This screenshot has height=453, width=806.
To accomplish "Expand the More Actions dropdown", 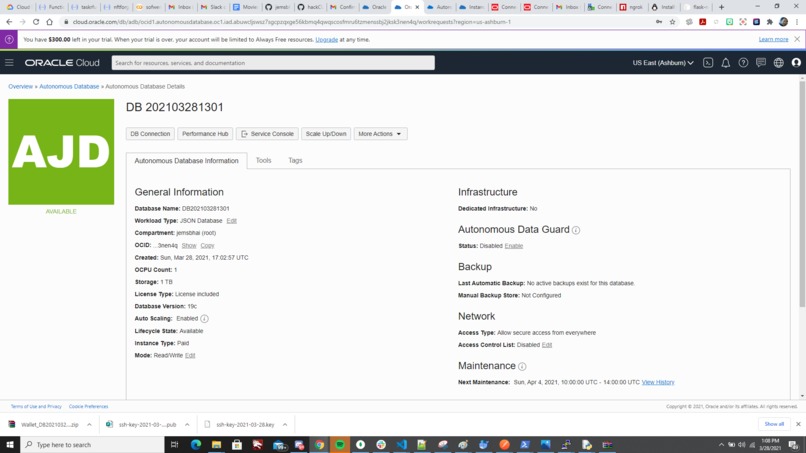I will pyautogui.click(x=380, y=134).
